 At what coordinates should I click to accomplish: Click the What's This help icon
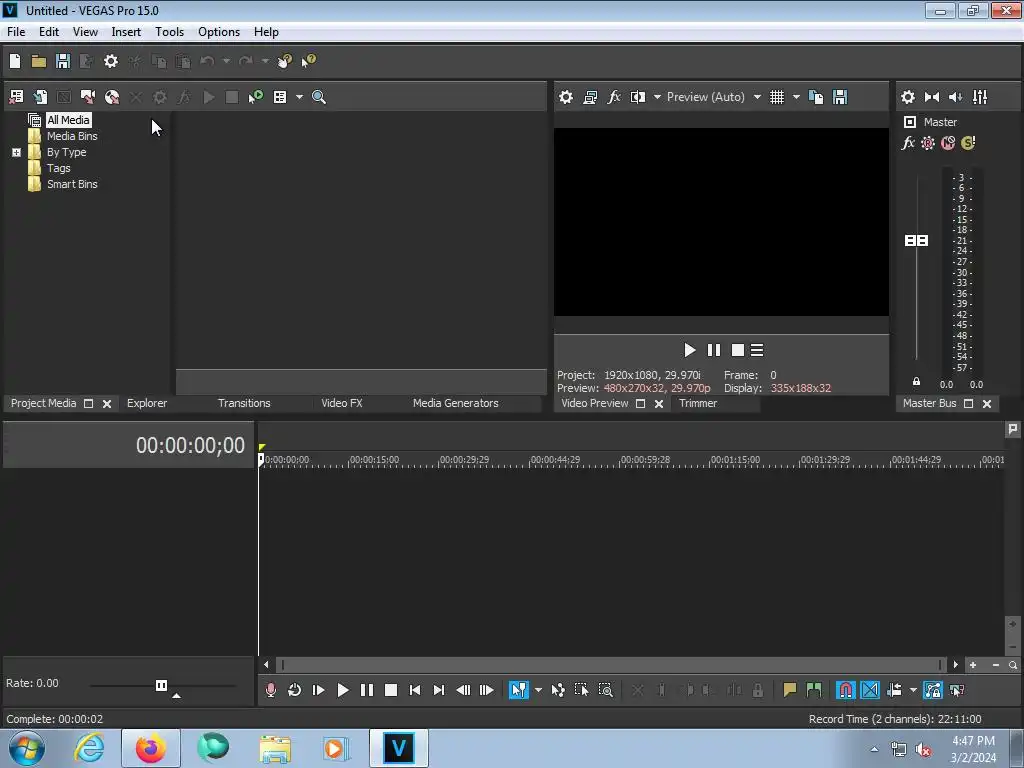click(308, 61)
